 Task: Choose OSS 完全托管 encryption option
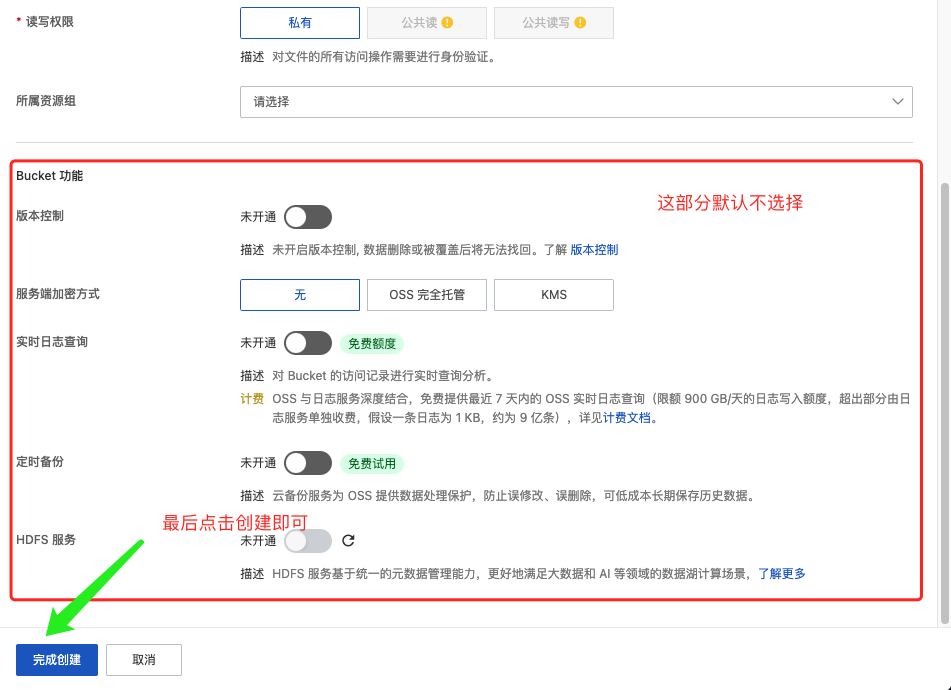pos(427,295)
